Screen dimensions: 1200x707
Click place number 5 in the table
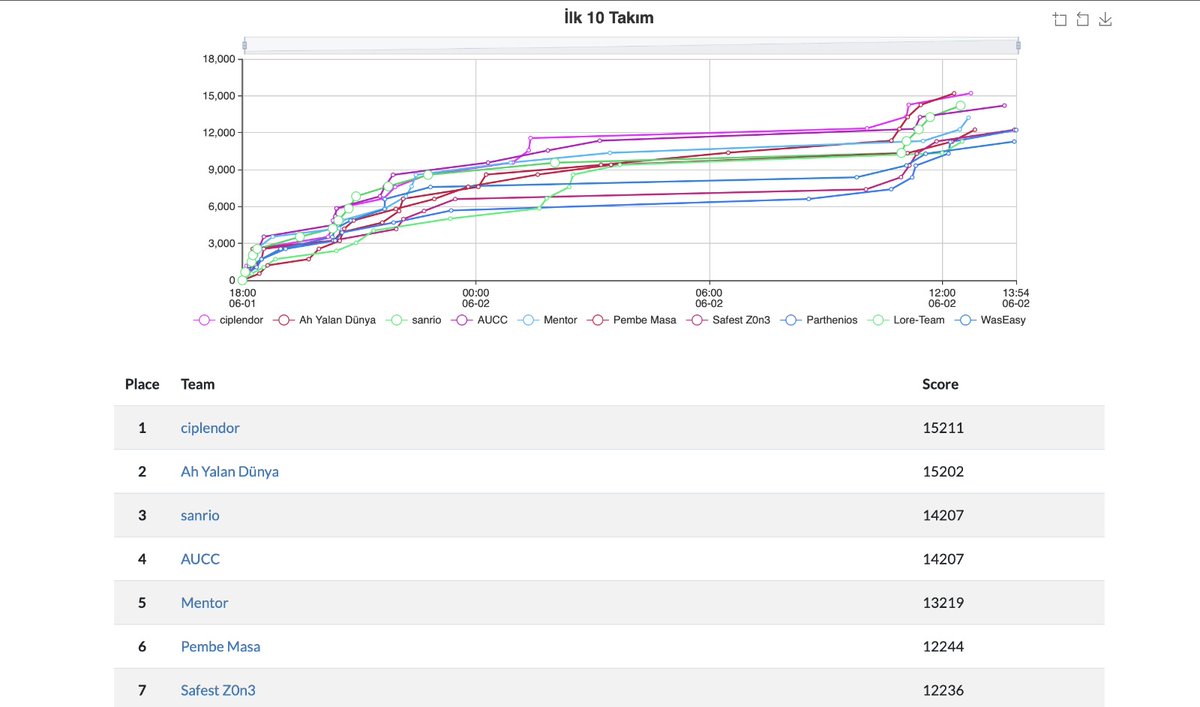pyautogui.click(x=142, y=603)
